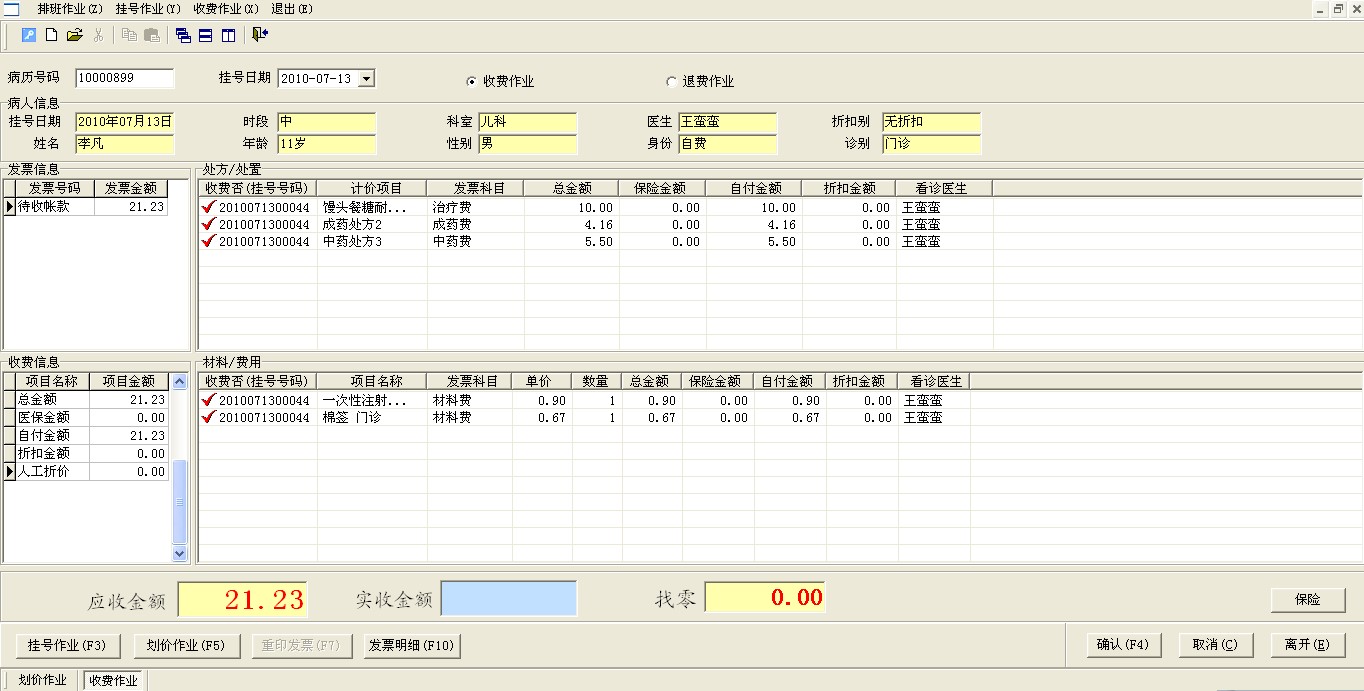Click the 实收金额 input field
The width and height of the screenshot is (1364, 691).
[509, 598]
